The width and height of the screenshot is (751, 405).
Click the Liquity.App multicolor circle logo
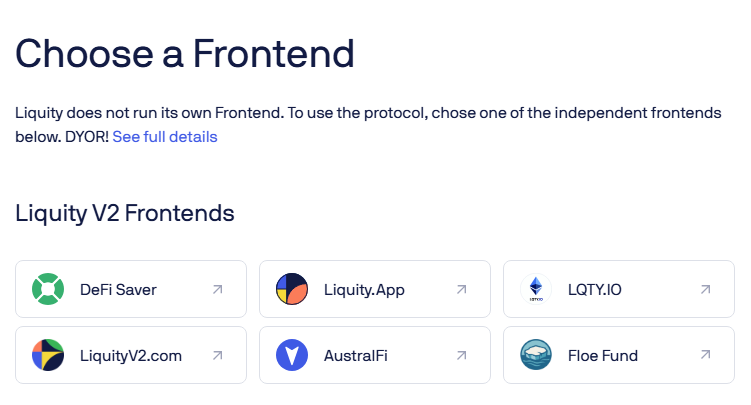coord(291,290)
